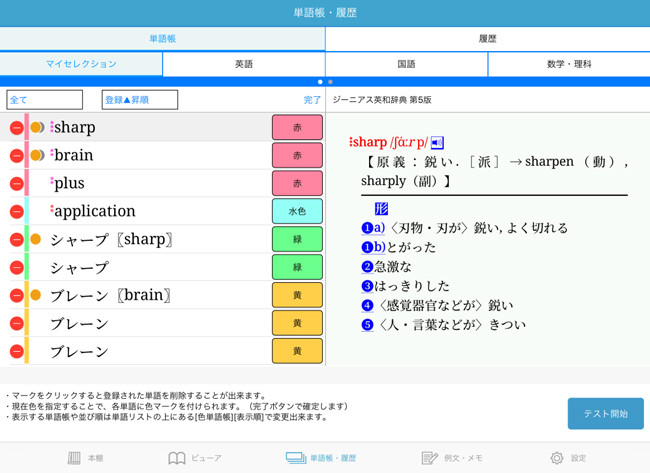Change the 黄 tag for ブレーン〔brain〕
650x473 pixels.
(297, 295)
